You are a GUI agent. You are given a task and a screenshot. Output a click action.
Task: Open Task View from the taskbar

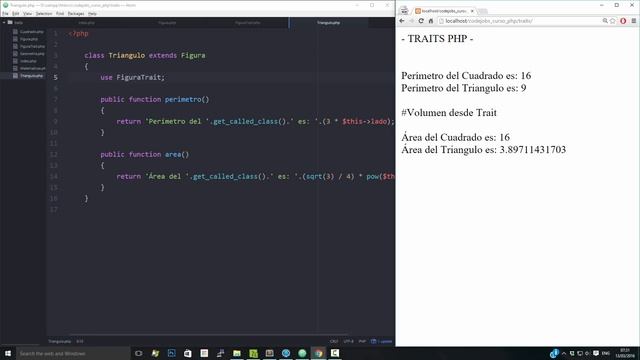tap(139, 353)
